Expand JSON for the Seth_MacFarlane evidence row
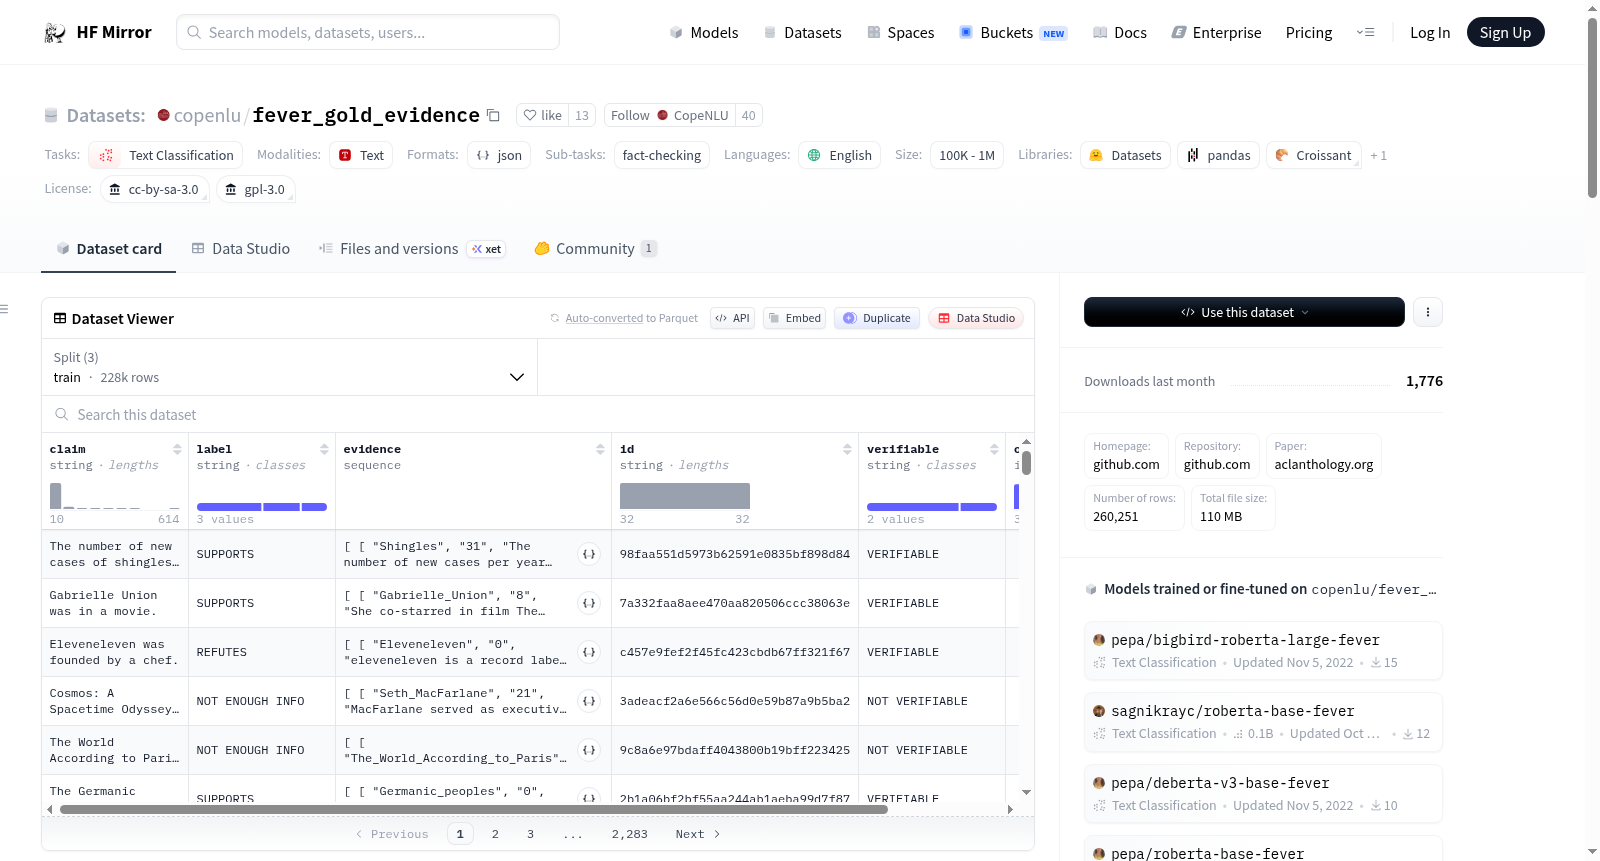The height and width of the screenshot is (861, 1600). click(x=589, y=701)
